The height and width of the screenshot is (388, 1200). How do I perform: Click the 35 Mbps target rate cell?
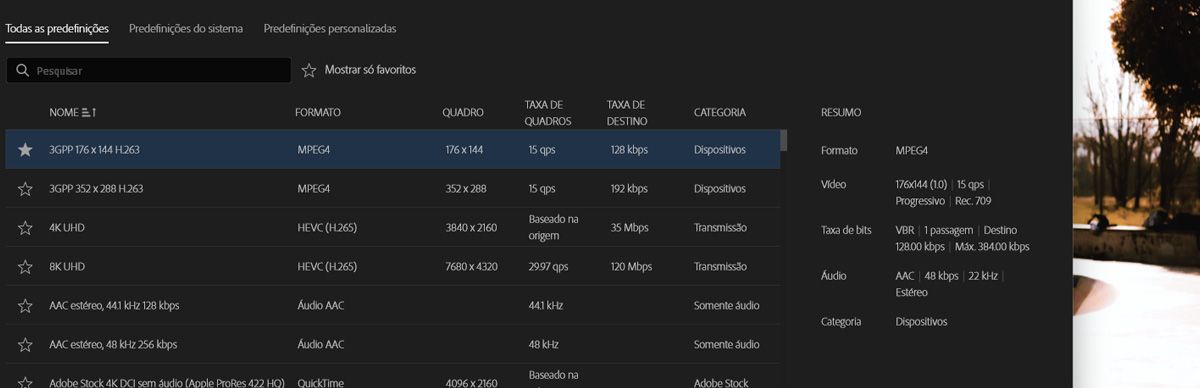coord(630,227)
